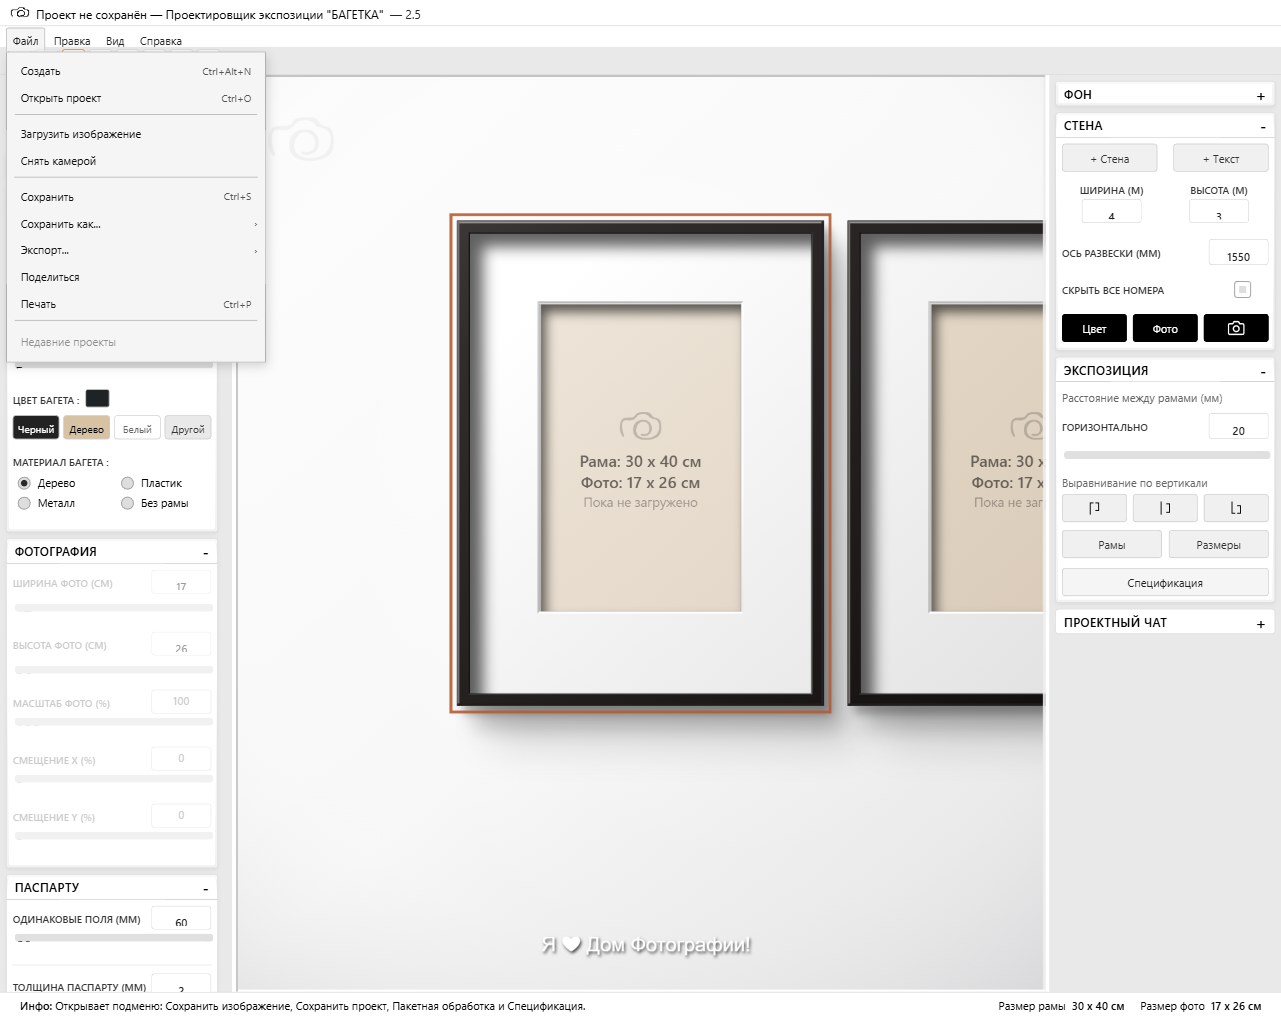Choose Загрузить изображение menu entry
This screenshot has width=1281, height=1016.
click(x=136, y=134)
